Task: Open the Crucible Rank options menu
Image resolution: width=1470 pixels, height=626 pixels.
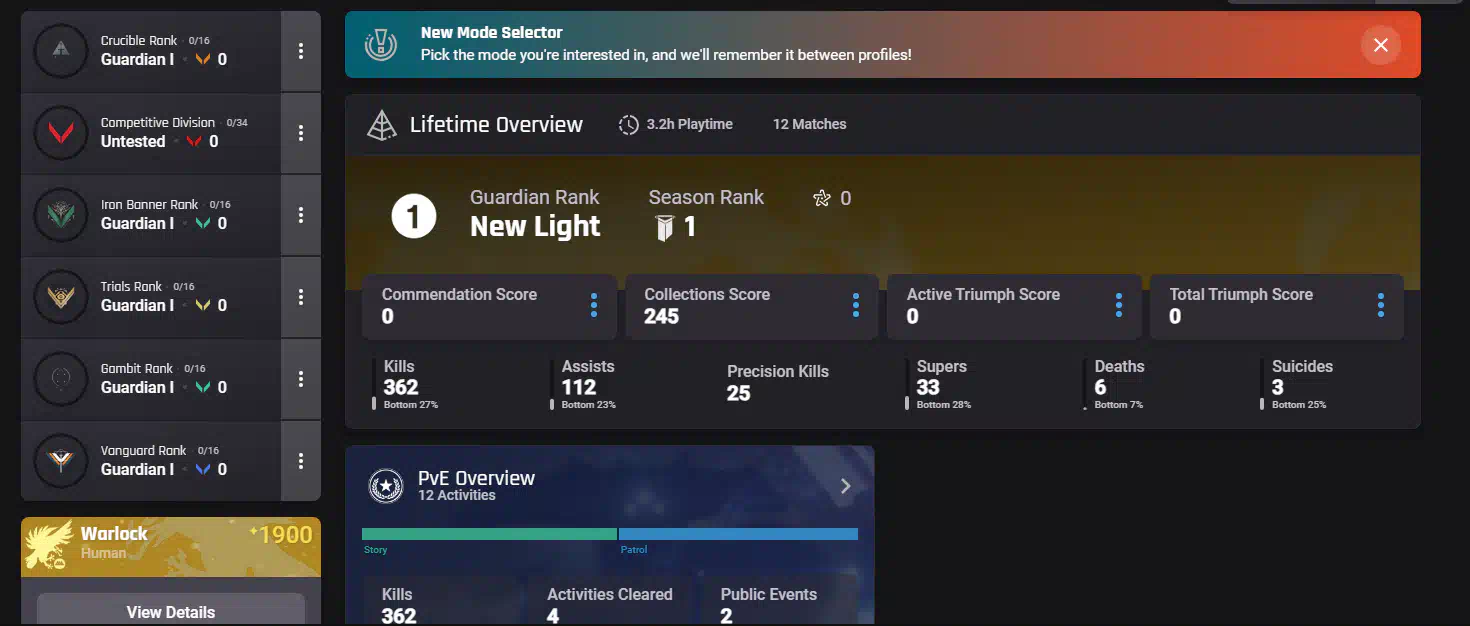Action: (x=301, y=51)
